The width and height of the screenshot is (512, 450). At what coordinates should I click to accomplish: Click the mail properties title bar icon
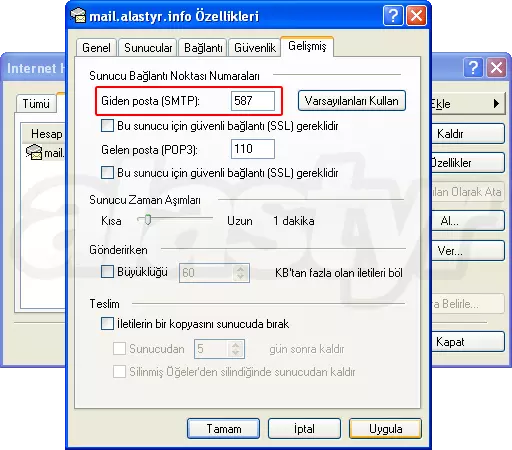coord(78,16)
